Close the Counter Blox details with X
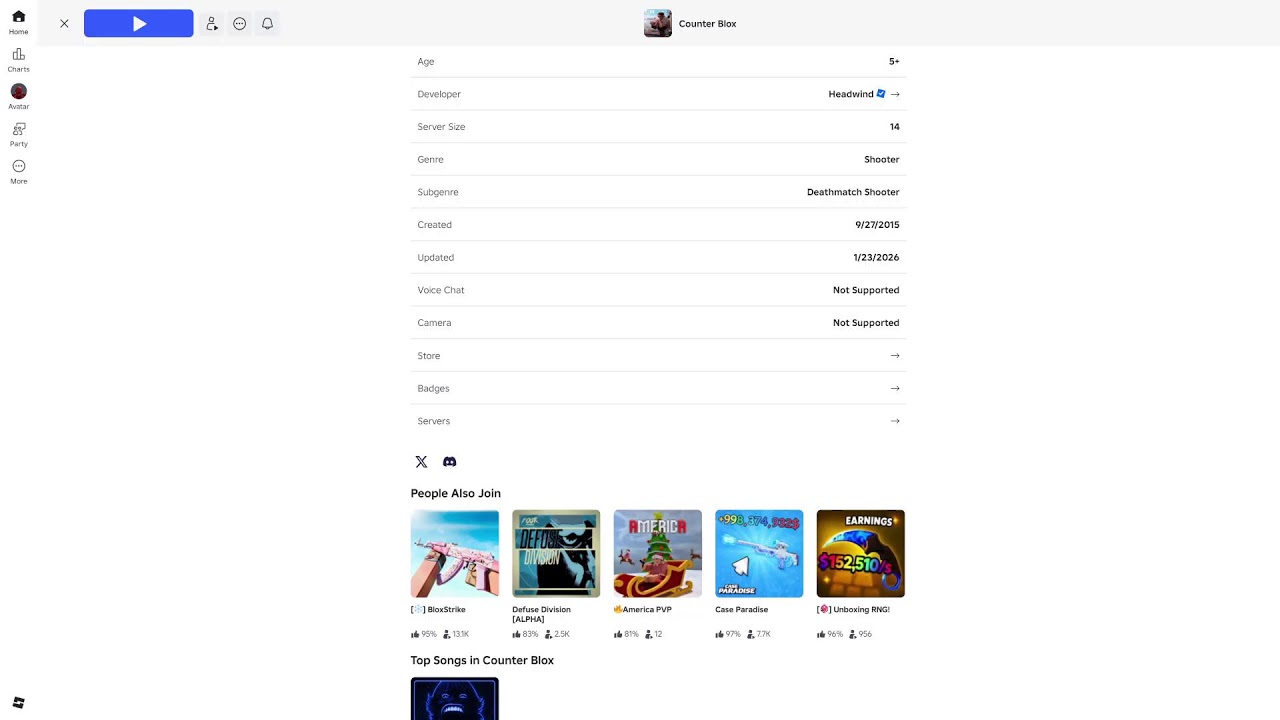Image resolution: width=1280 pixels, height=720 pixels. click(64, 23)
